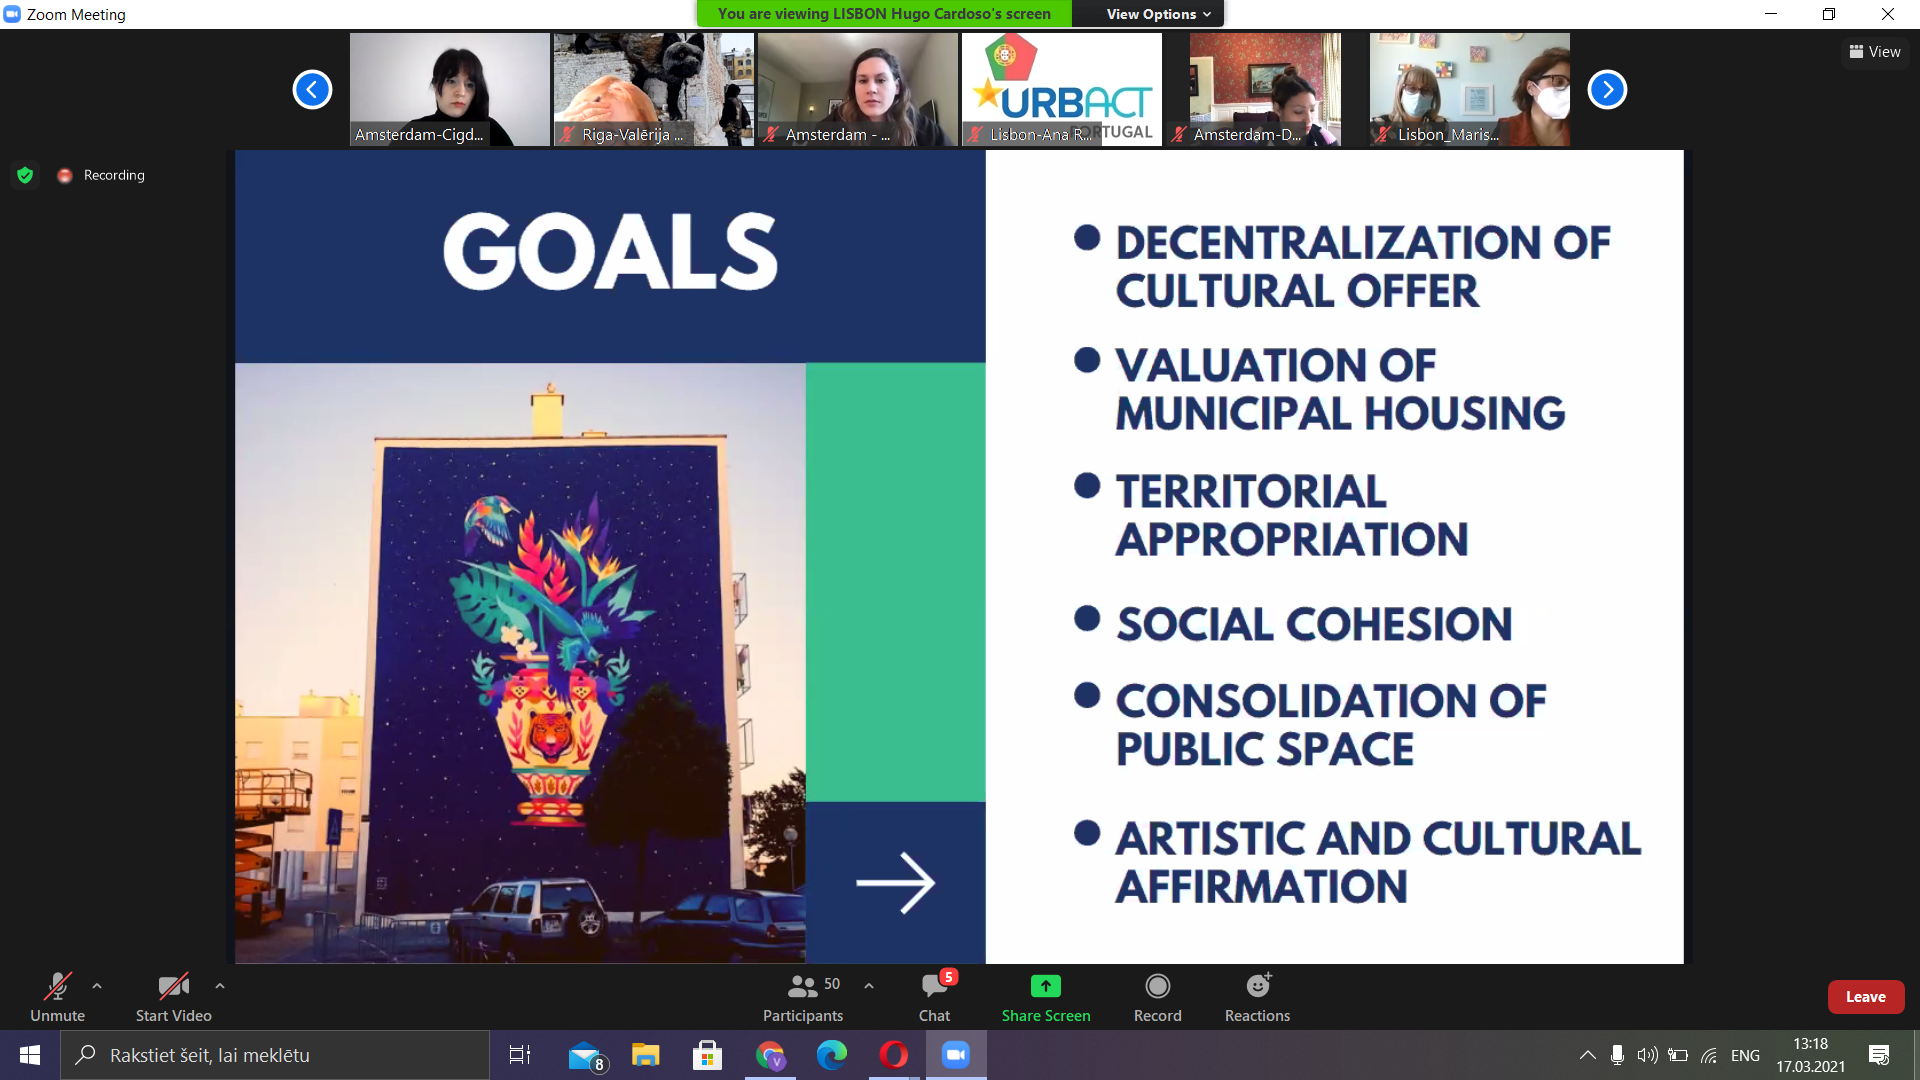Click the Share Screen icon
Screen dimensions: 1920x1080
[x=1045, y=987]
